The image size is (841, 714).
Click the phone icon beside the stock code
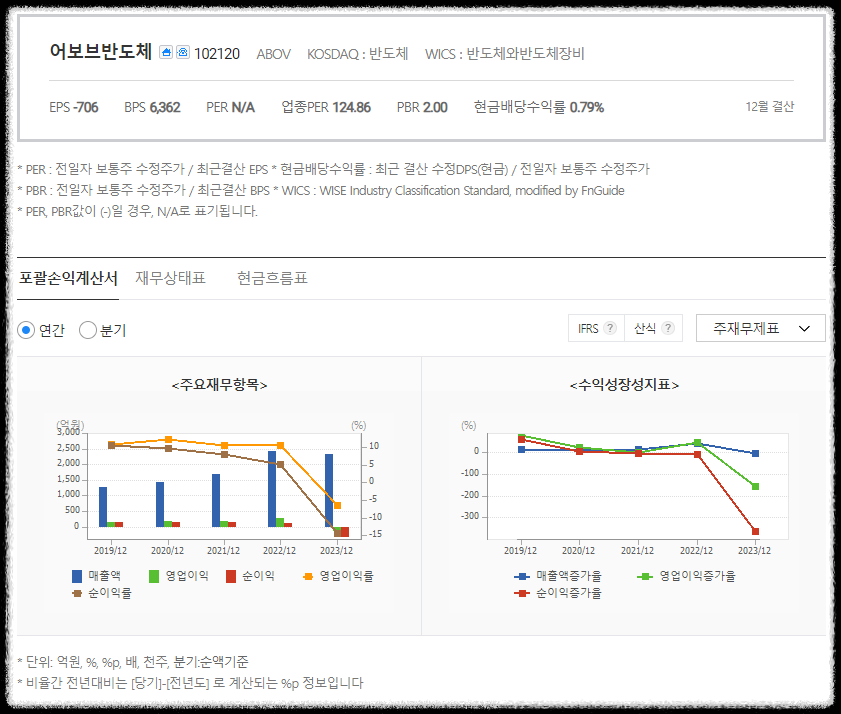pos(183,52)
